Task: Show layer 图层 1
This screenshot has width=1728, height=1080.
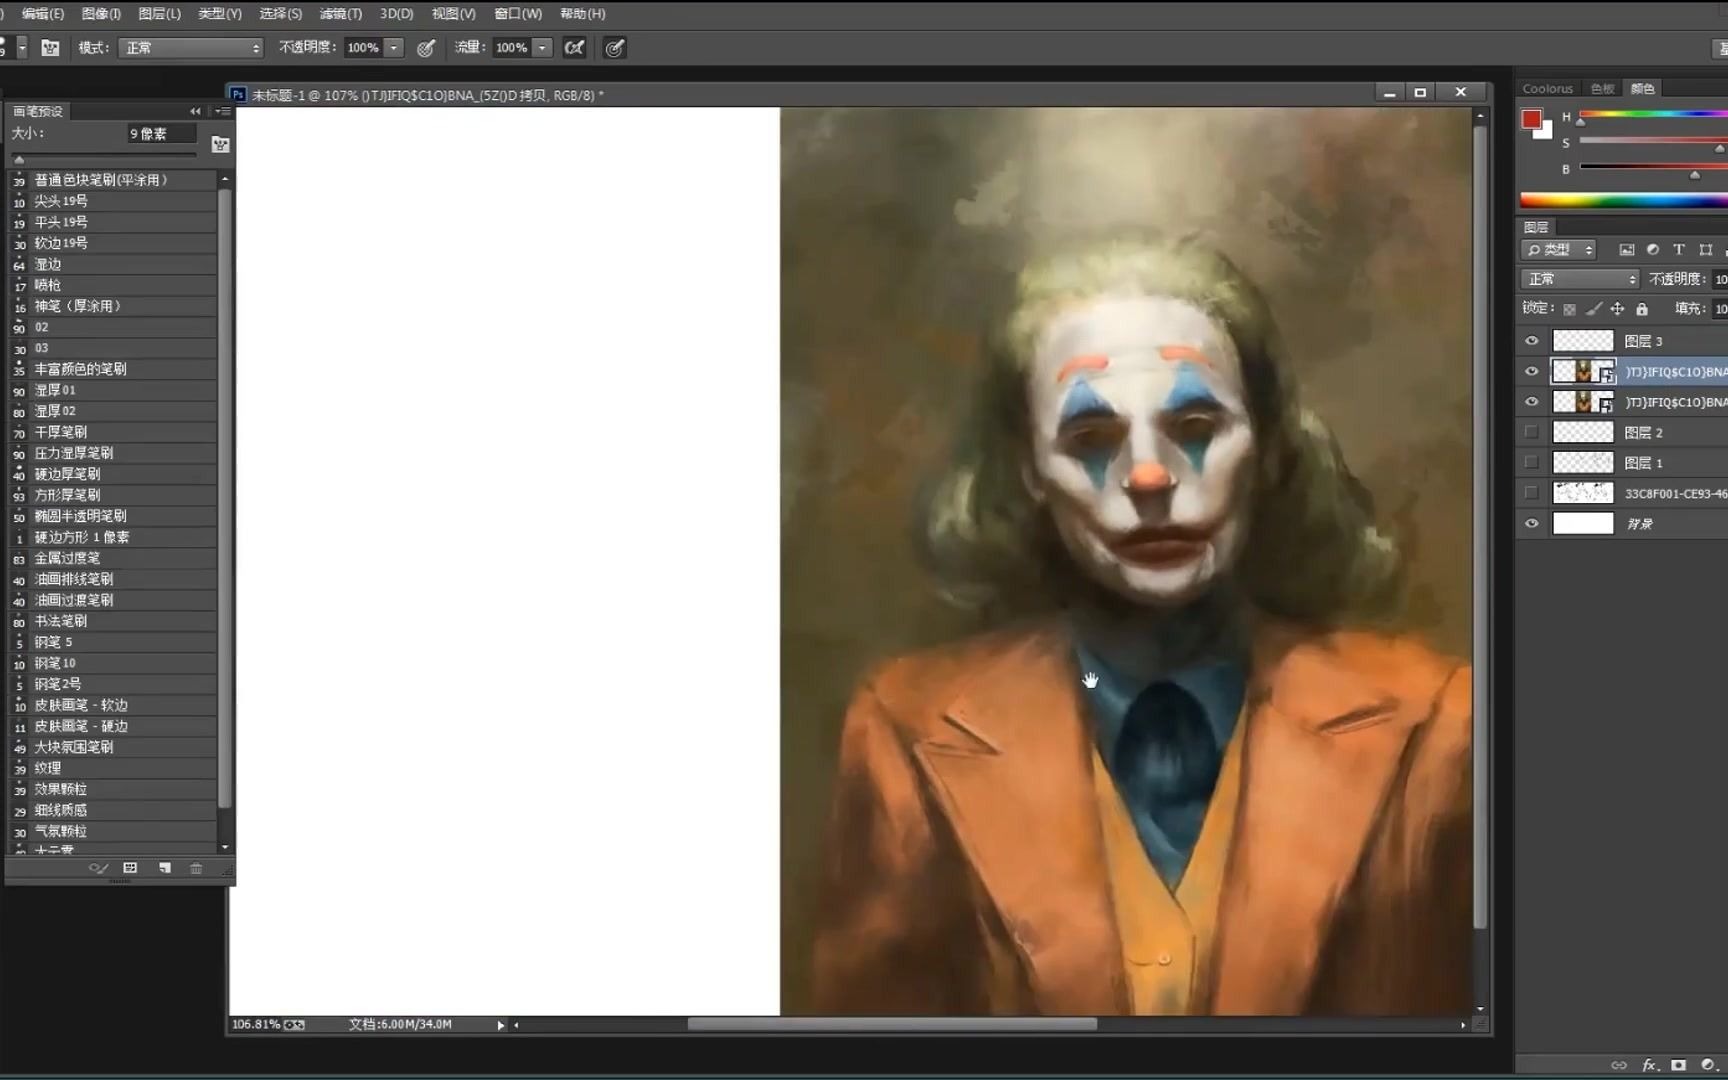Action: (1531, 462)
